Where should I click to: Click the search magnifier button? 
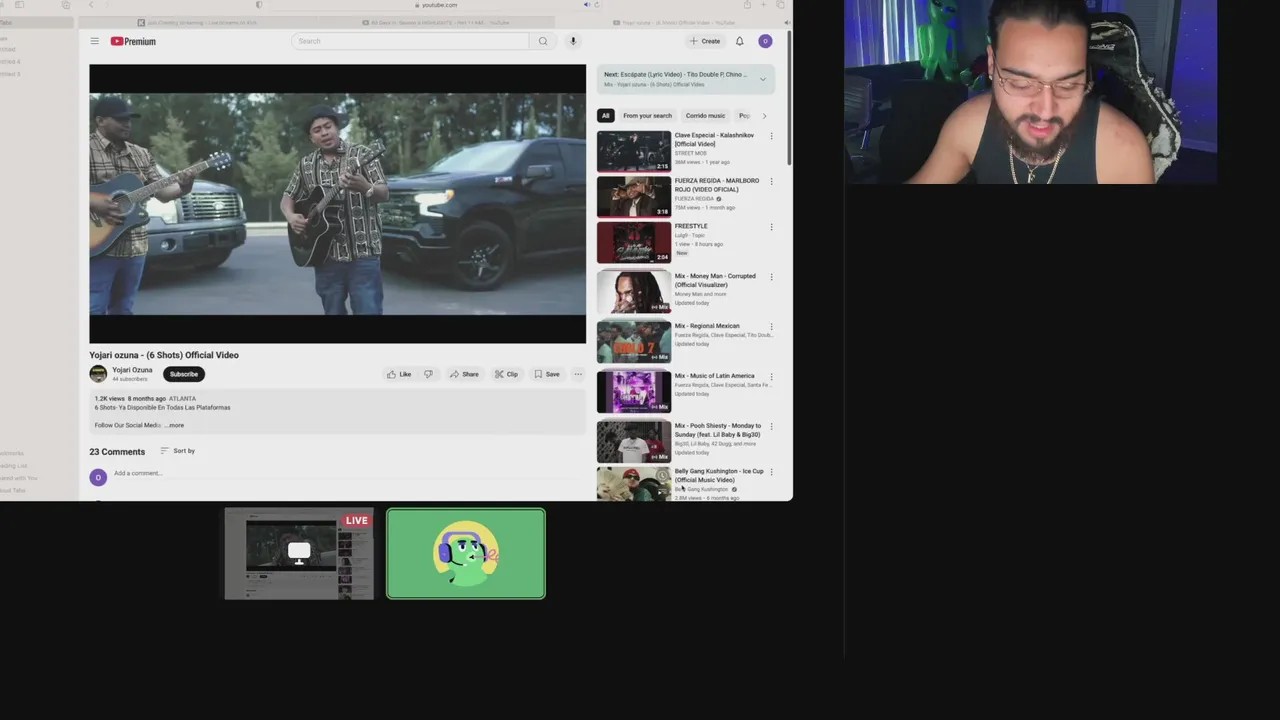tap(543, 41)
